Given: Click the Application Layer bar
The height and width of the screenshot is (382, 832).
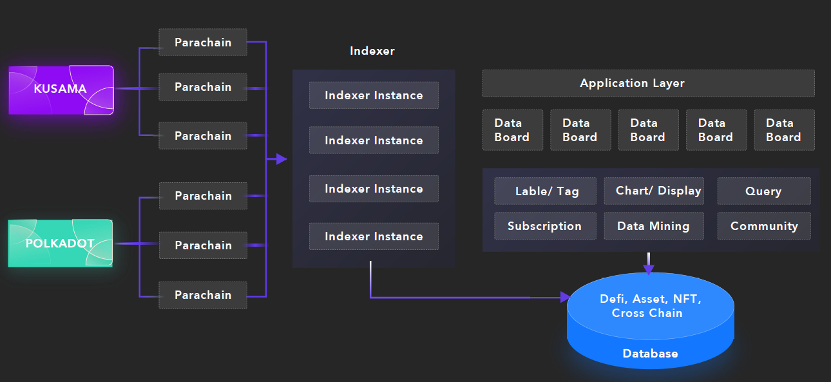Looking at the screenshot, I should tap(648, 83).
